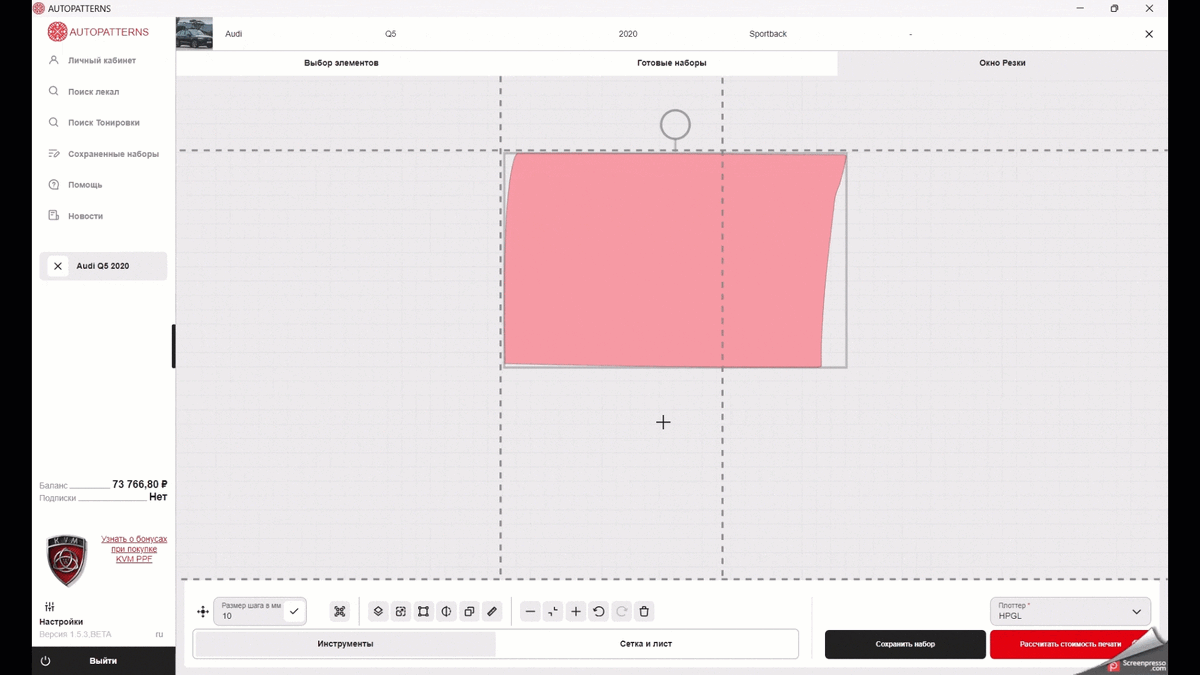Select the Сетка и лист bottom tab
1200x675 pixels.
click(646, 644)
